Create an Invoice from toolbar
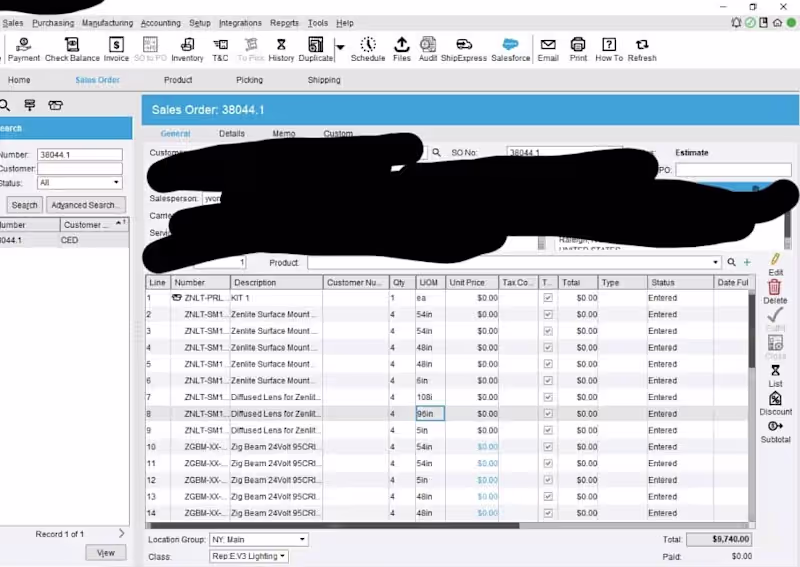800x567 pixels. pos(116,50)
